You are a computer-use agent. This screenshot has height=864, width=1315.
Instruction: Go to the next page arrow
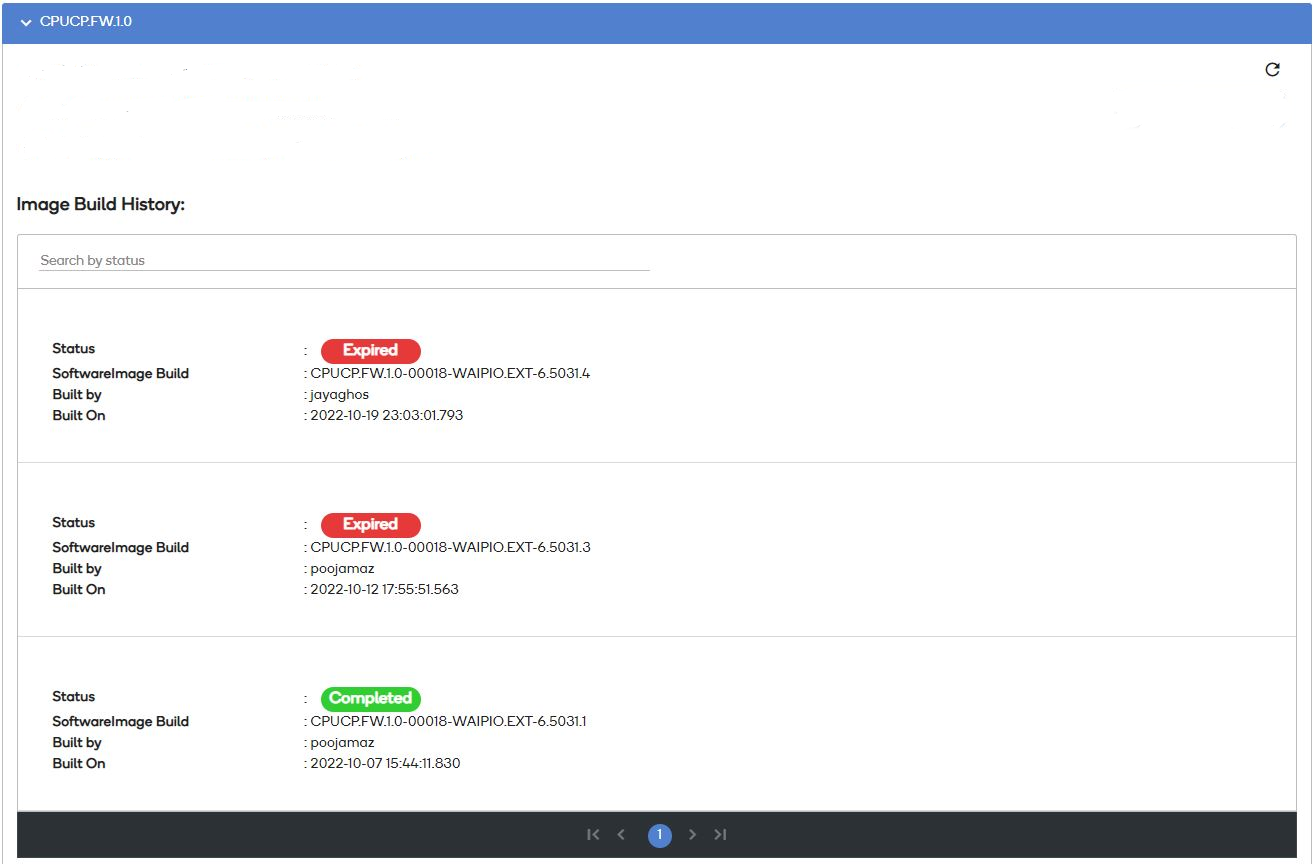coord(692,835)
